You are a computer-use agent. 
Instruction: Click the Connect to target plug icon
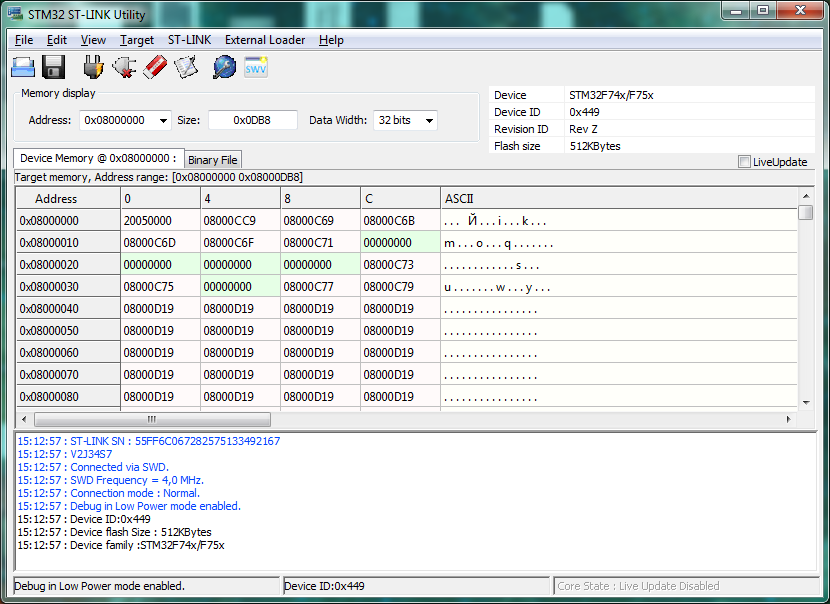93,67
